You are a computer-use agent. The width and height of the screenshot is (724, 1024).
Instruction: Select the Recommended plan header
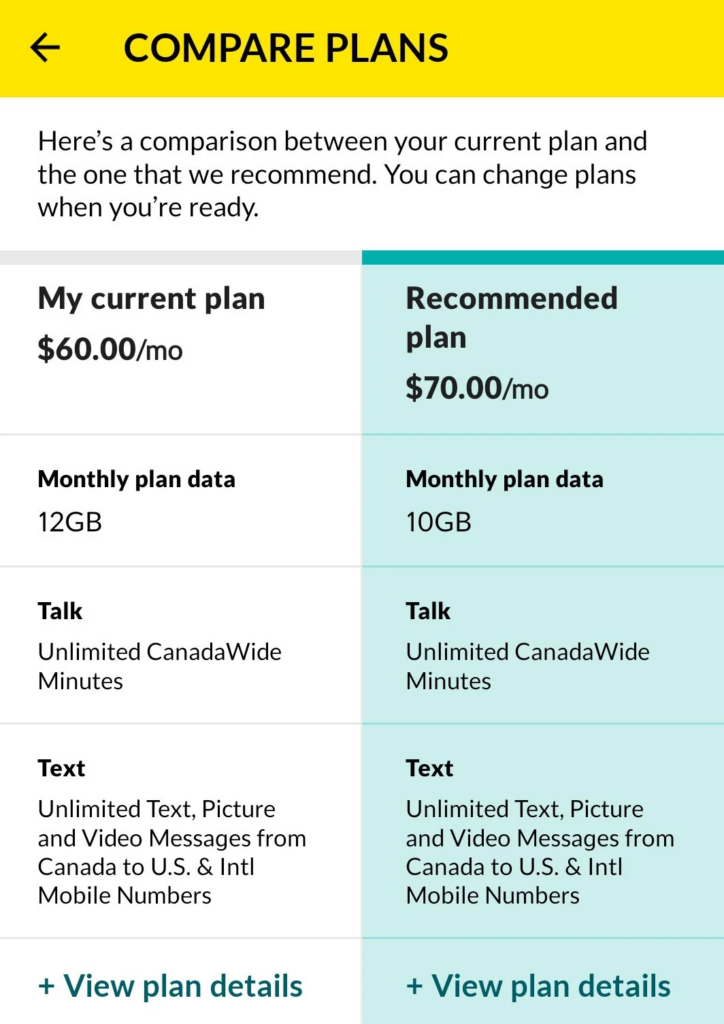click(x=512, y=318)
